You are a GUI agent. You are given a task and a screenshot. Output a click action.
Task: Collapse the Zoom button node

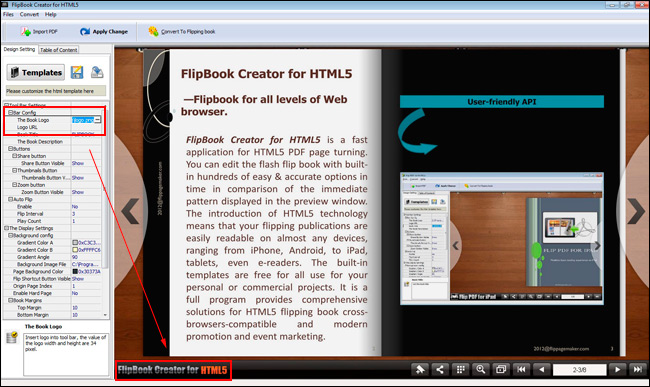tap(15, 185)
